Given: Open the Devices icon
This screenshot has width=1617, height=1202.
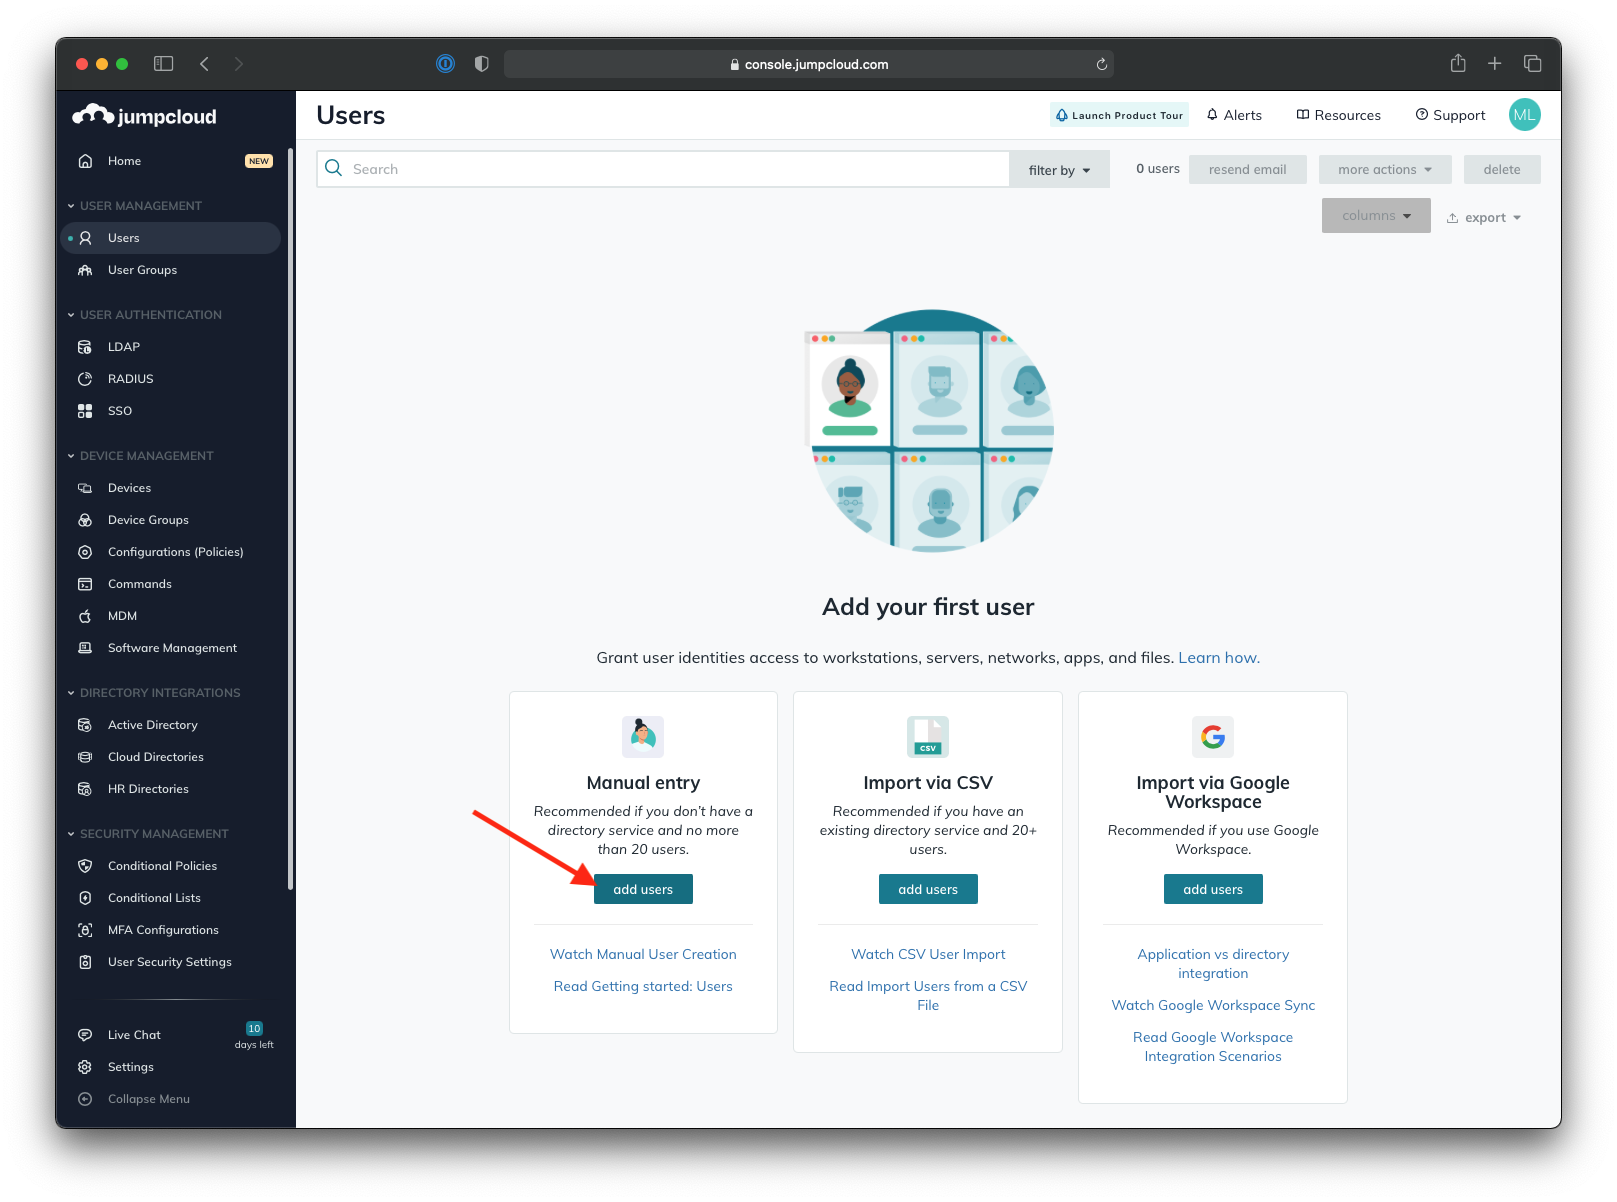Looking at the screenshot, I should (85, 488).
